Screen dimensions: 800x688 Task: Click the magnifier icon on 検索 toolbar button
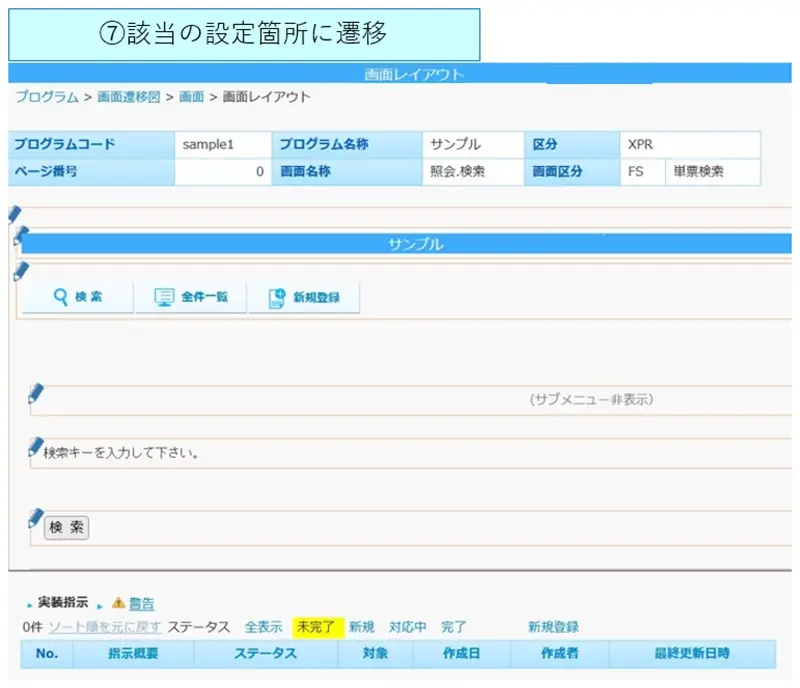pos(61,297)
